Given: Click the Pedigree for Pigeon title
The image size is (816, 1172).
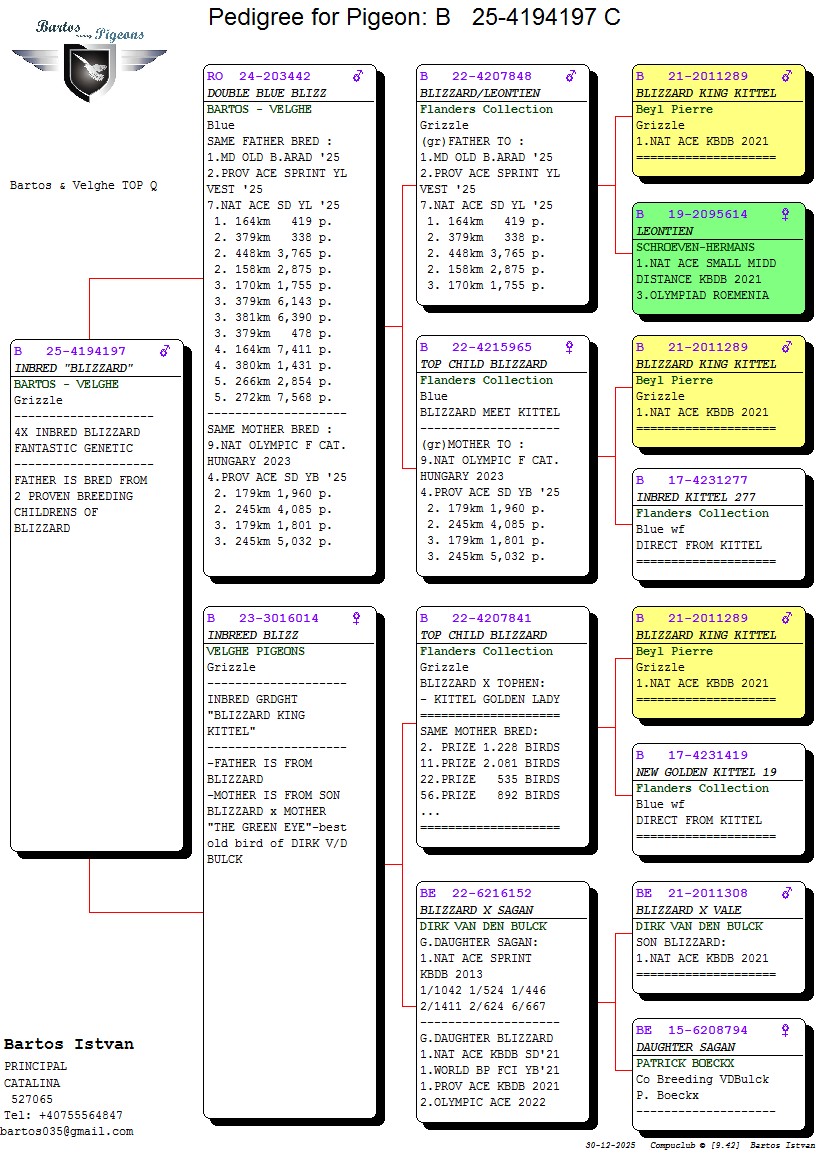Looking at the screenshot, I should [x=414, y=17].
